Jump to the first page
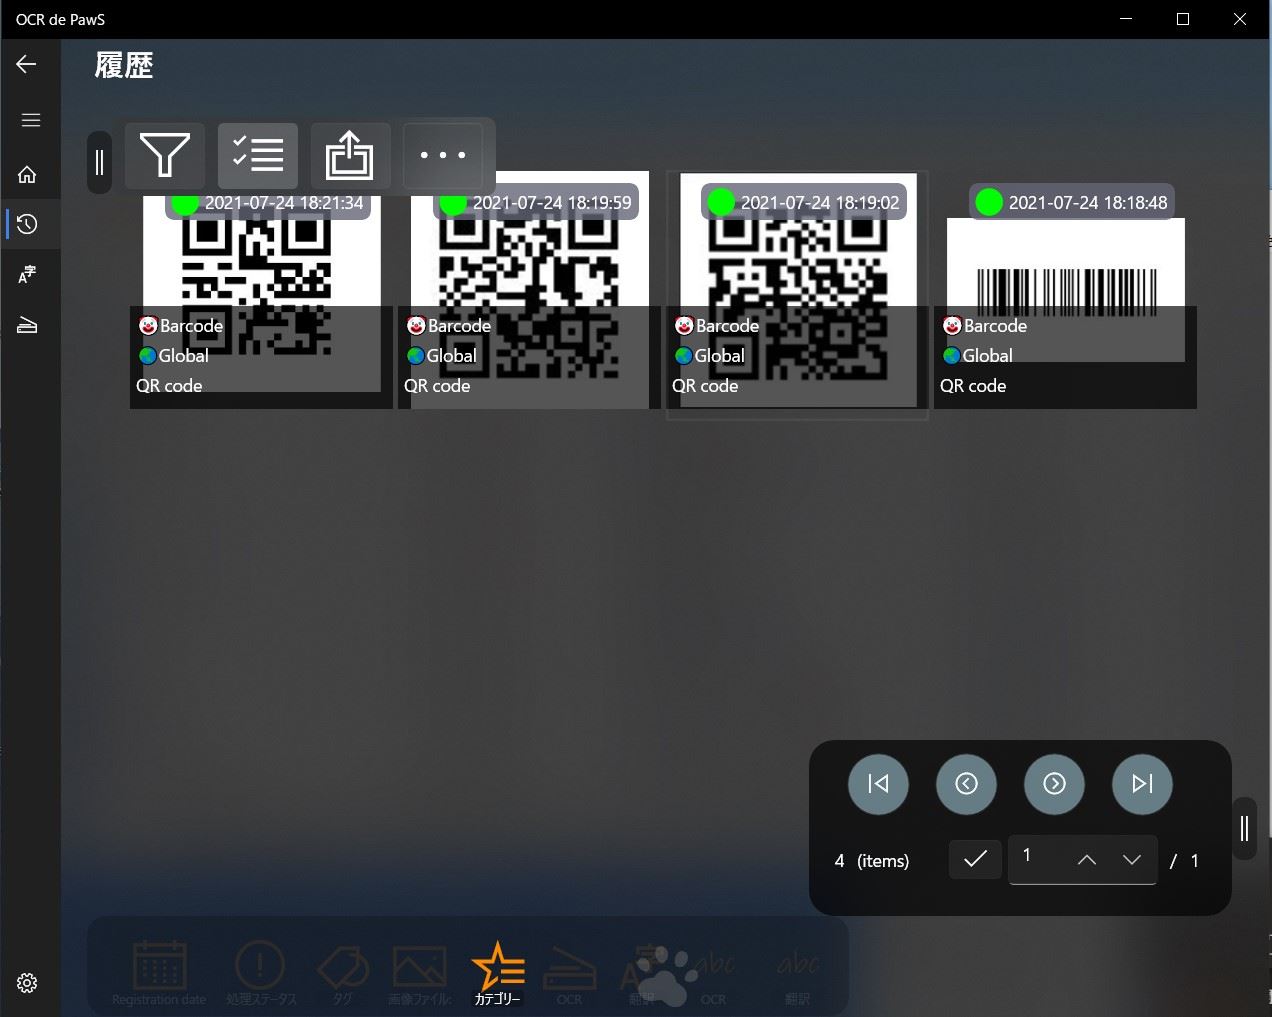Screen dimensions: 1272x1017 [x=878, y=784]
